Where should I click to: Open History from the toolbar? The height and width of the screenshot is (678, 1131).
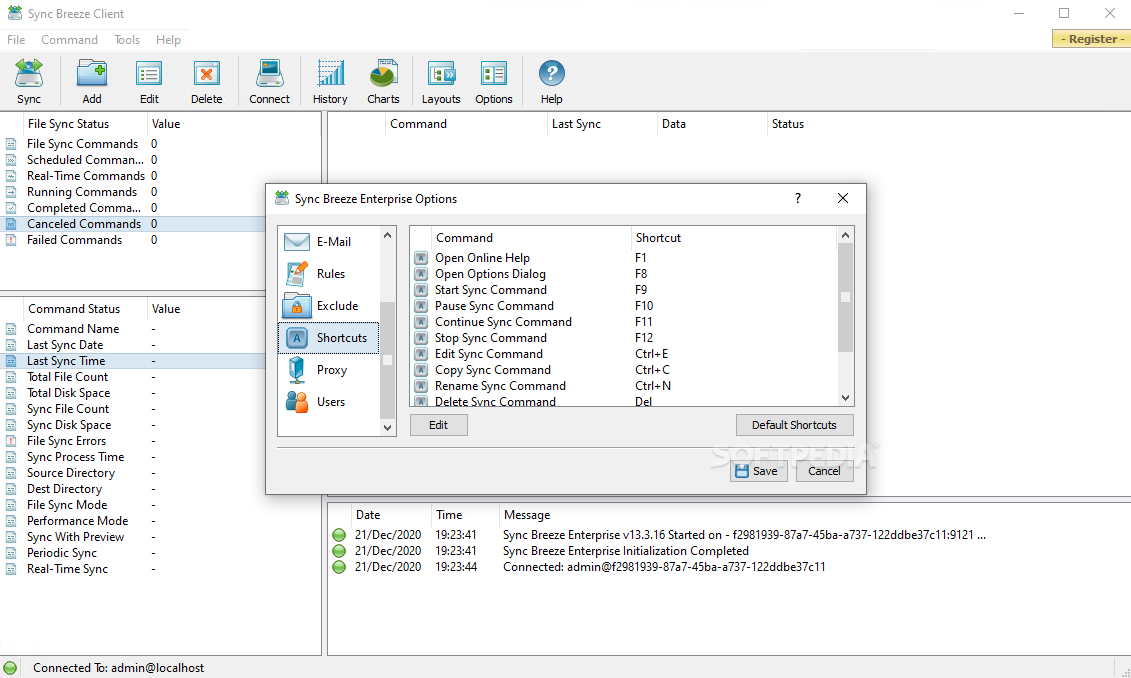coord(330,82)
